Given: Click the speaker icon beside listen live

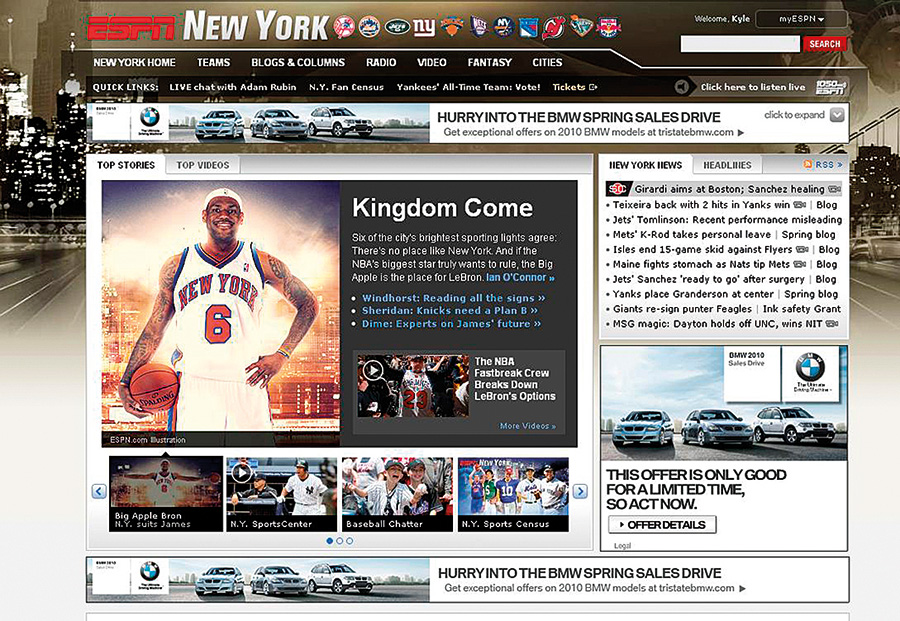Looking at the screenshot, I should [681, 87].
